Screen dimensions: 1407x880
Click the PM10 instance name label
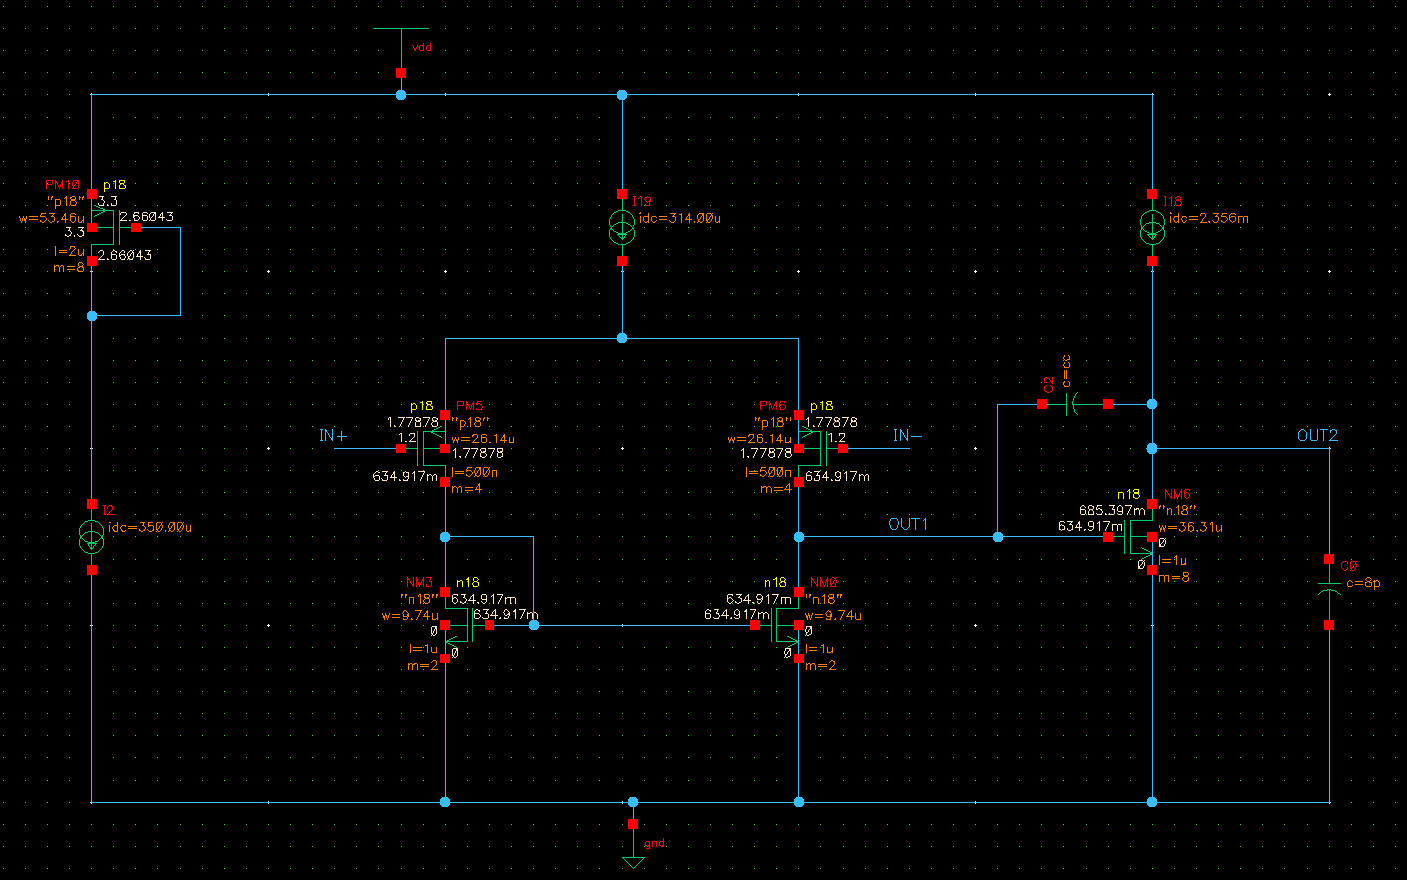pyautogui.click(x=62, y=185)
